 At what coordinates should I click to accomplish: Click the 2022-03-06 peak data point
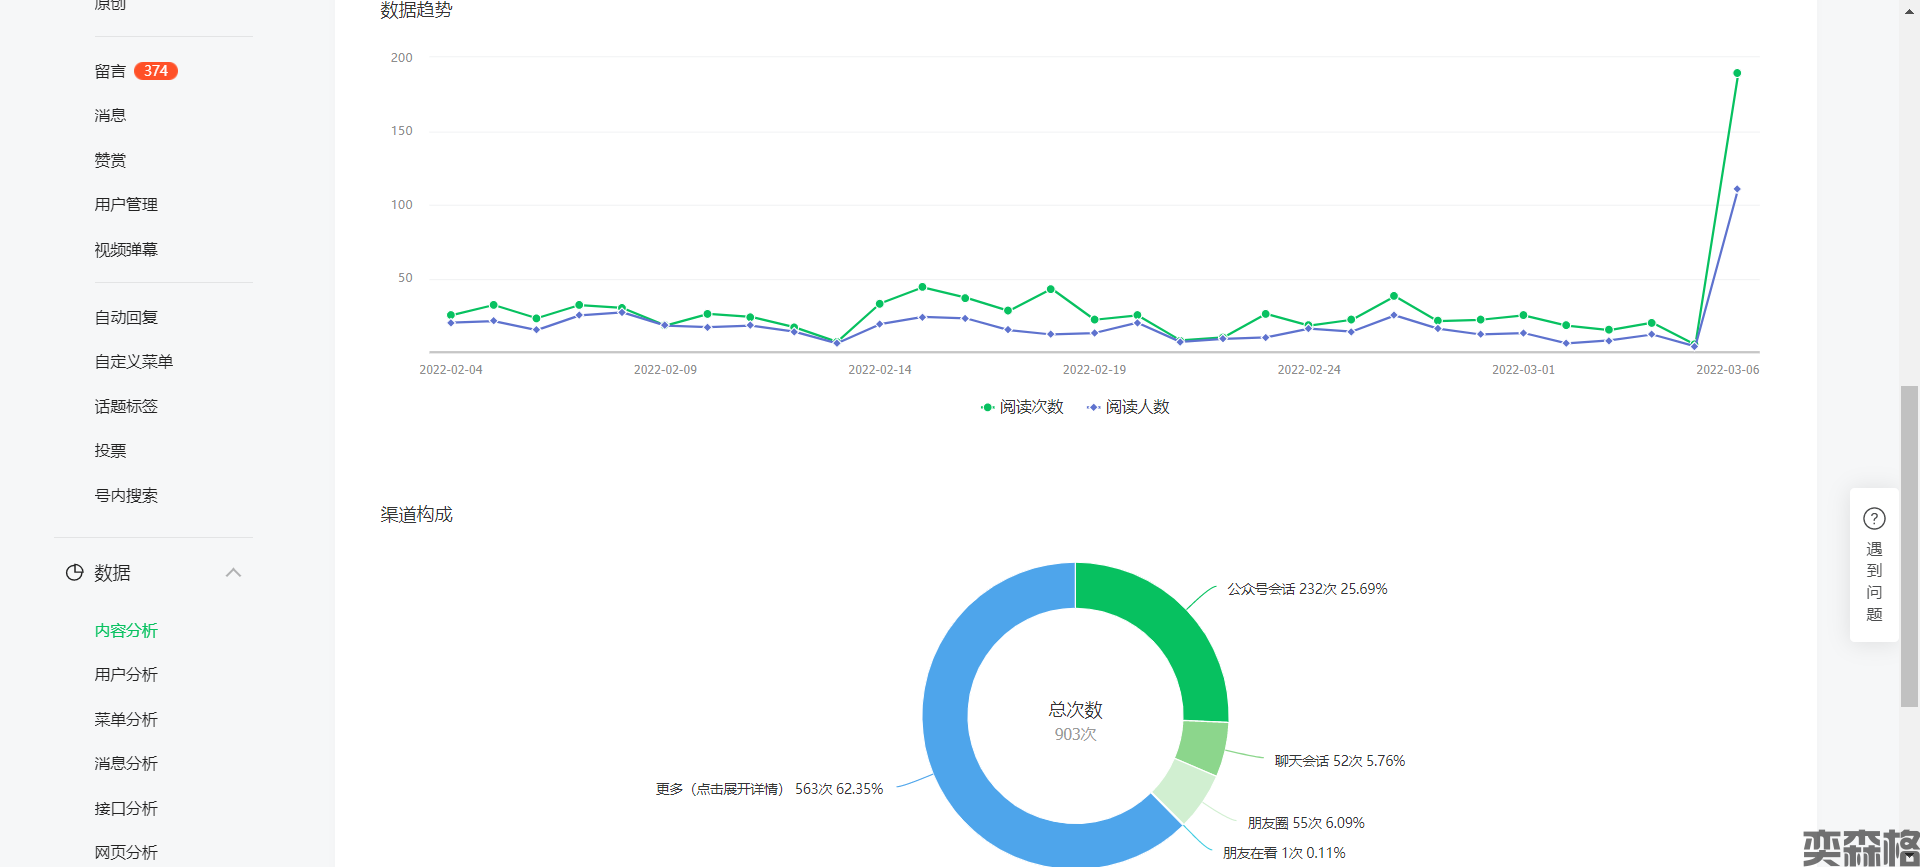point(1737,73)
